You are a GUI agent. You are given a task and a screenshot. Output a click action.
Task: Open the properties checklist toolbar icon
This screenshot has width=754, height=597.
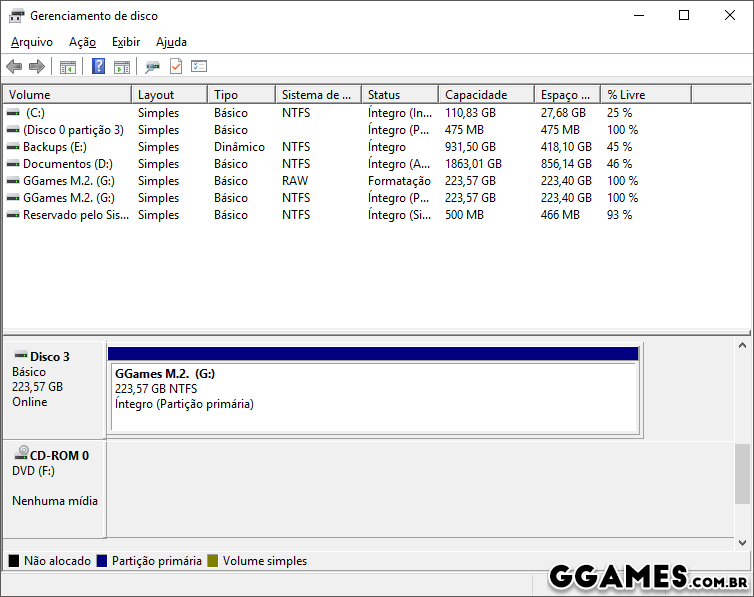(x=199, y=67)
